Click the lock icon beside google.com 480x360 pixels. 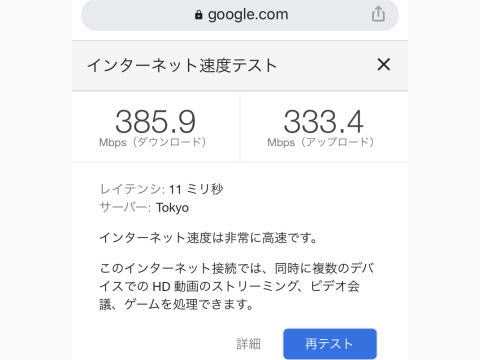[198, 15]
